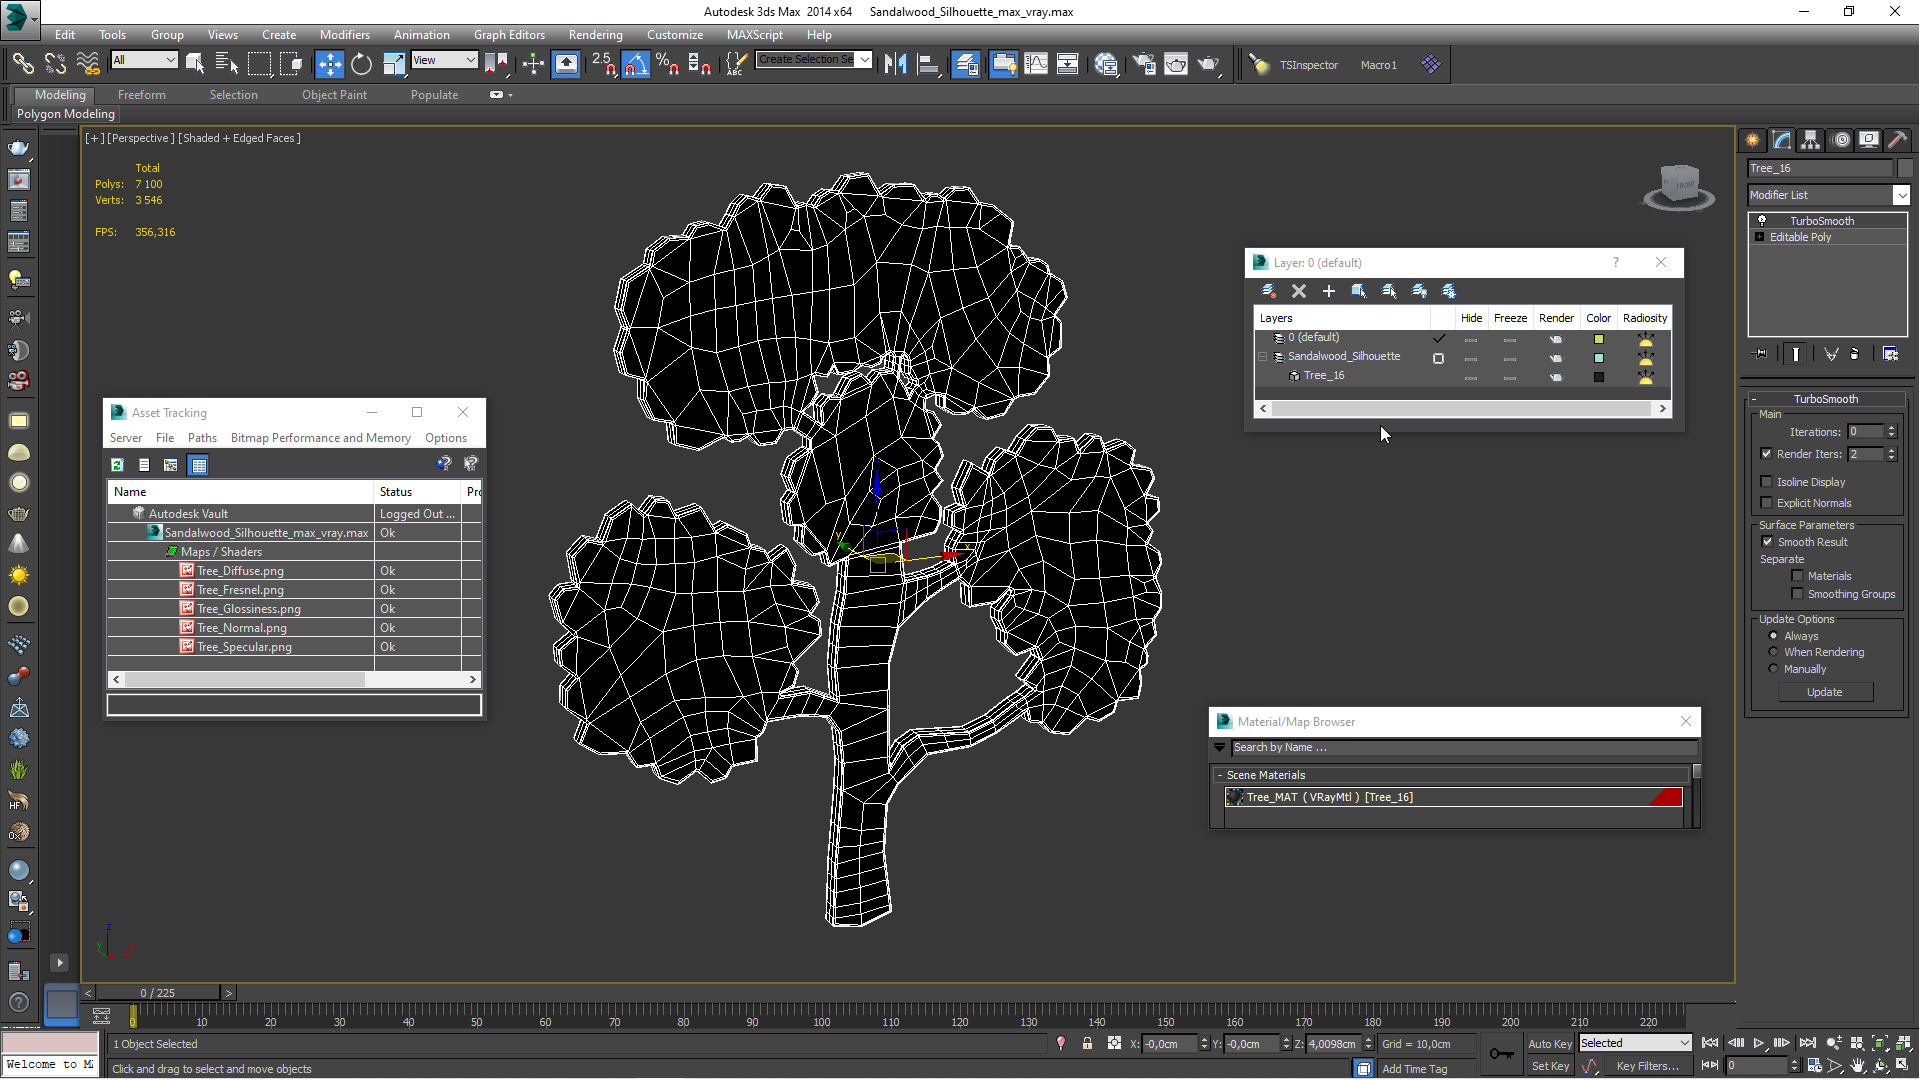
Task: Open the Rendering menu
Action: tap(595, 34)
